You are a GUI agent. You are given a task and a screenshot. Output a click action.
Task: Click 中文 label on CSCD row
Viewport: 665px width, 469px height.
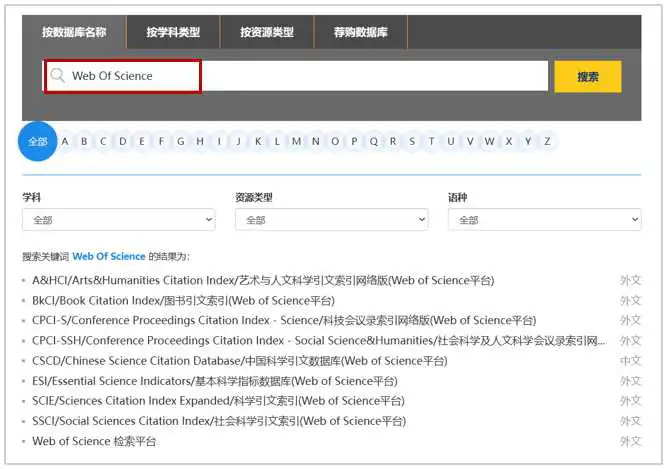(630, 361)
